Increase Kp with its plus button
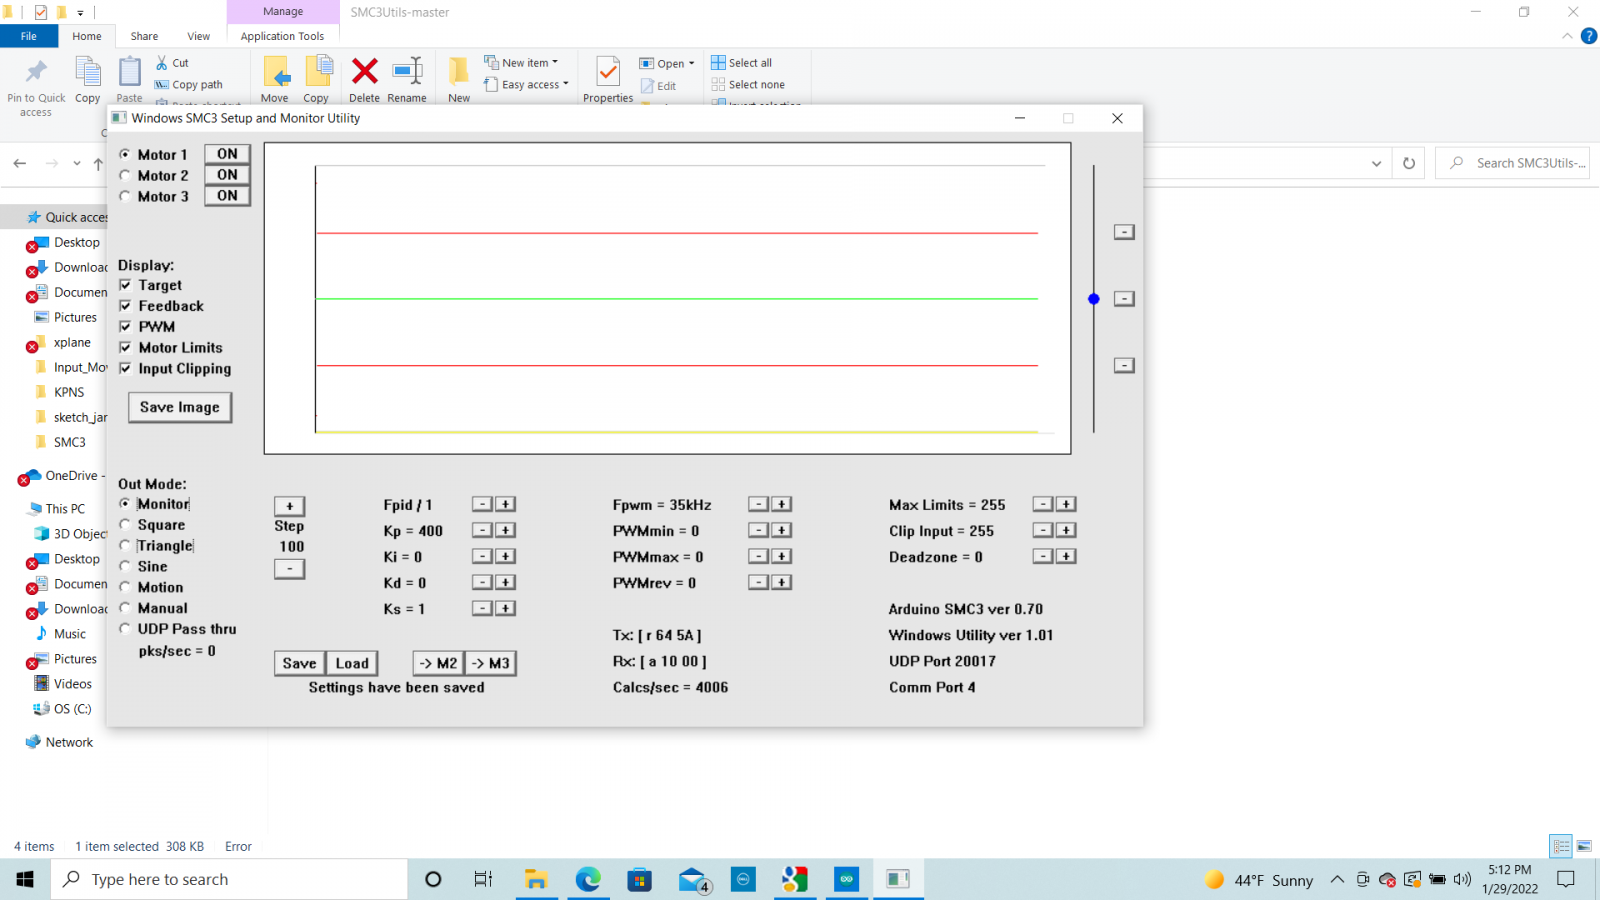The height and width of the screenshot is (900, 1600). click(506, 530)
